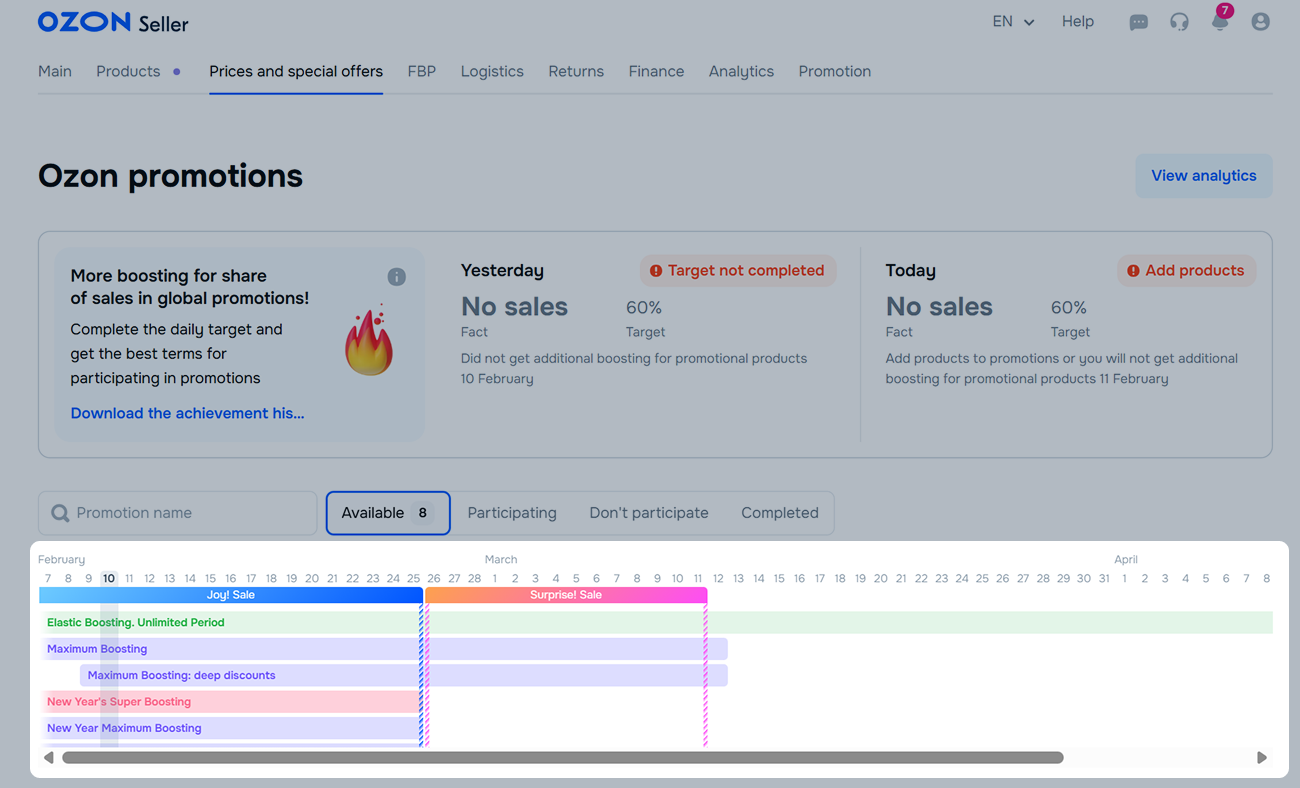
Task: Open the Analytics menu item
Action: [741, 72]
